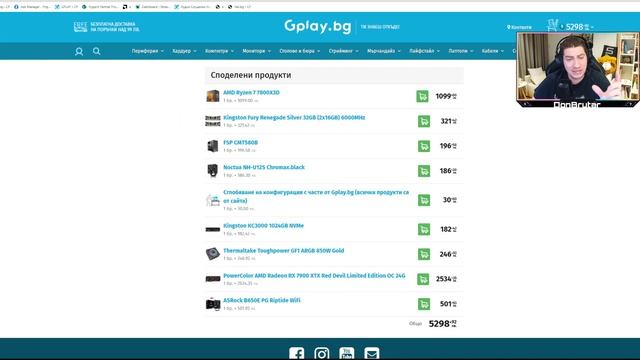Image resolution: width=640 pixels, height=360 pixels.
Task: Open AMD Ryzen 7 7800X3D product link
Action: (251, 93)
